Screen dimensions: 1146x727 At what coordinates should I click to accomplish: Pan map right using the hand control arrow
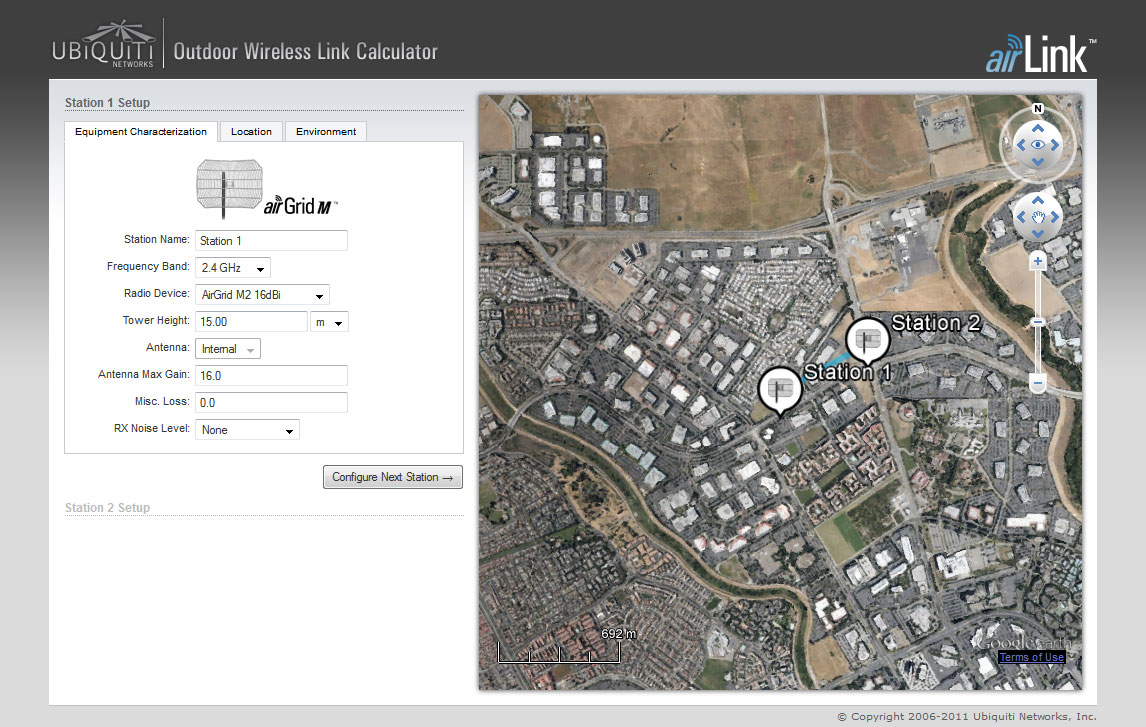point(1056,216)
